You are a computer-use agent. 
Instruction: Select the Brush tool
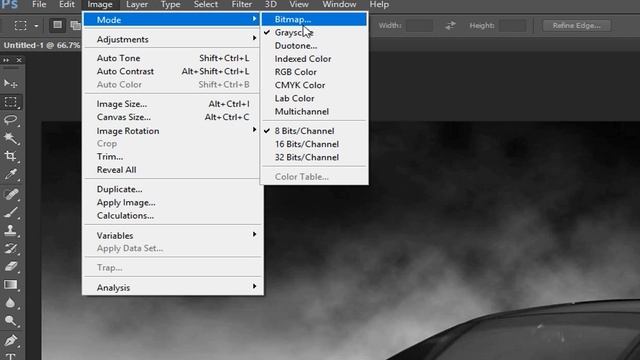point(11,212)
